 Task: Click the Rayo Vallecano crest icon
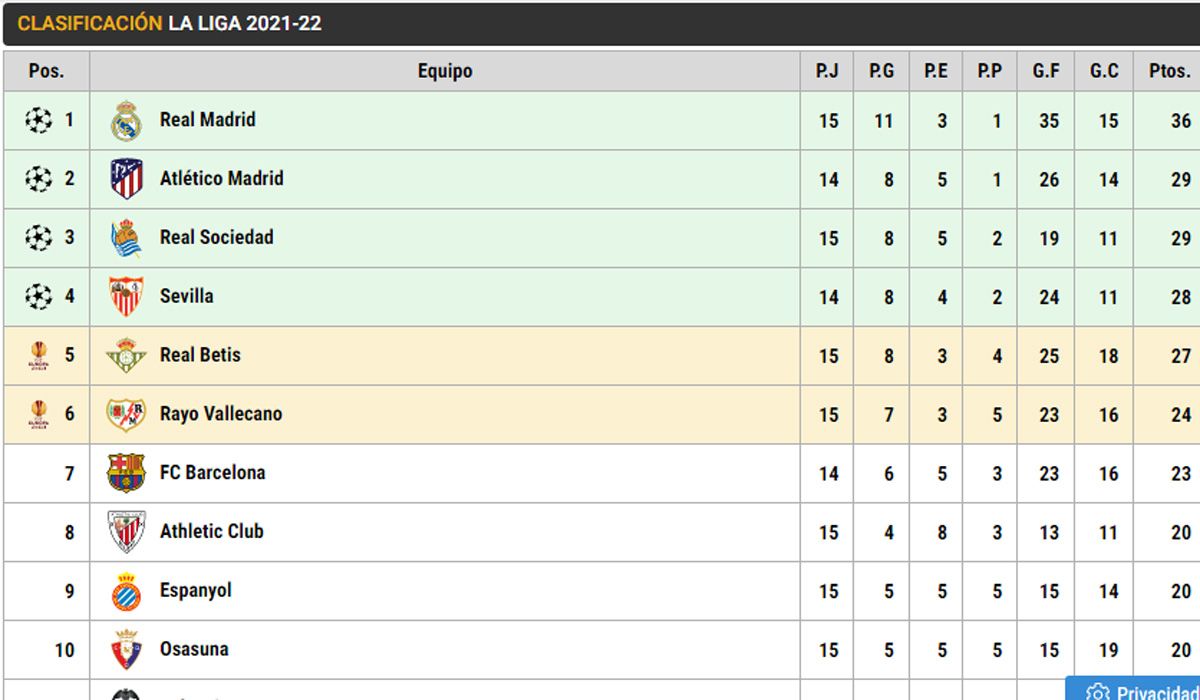[126, 414]
